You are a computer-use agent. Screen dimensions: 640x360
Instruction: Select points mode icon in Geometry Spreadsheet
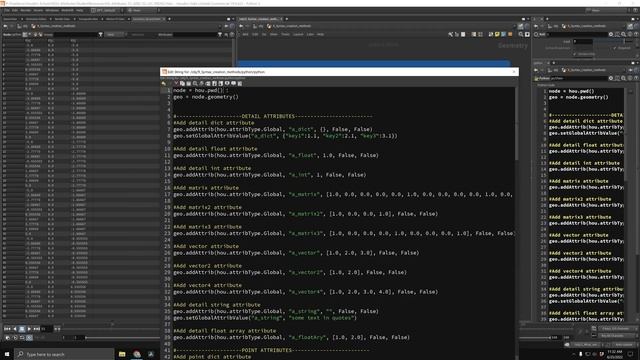(25, 35)
